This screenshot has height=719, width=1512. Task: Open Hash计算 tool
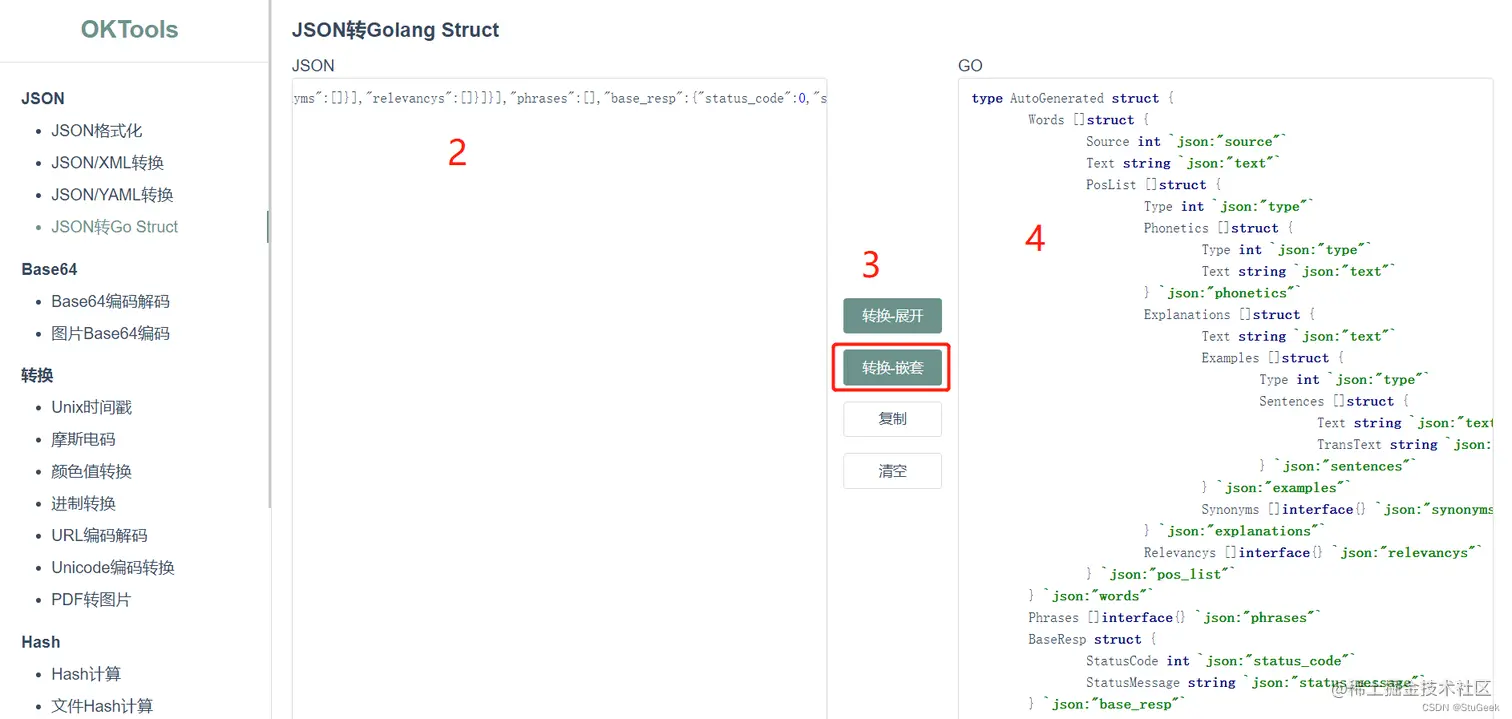click(87, 675)
